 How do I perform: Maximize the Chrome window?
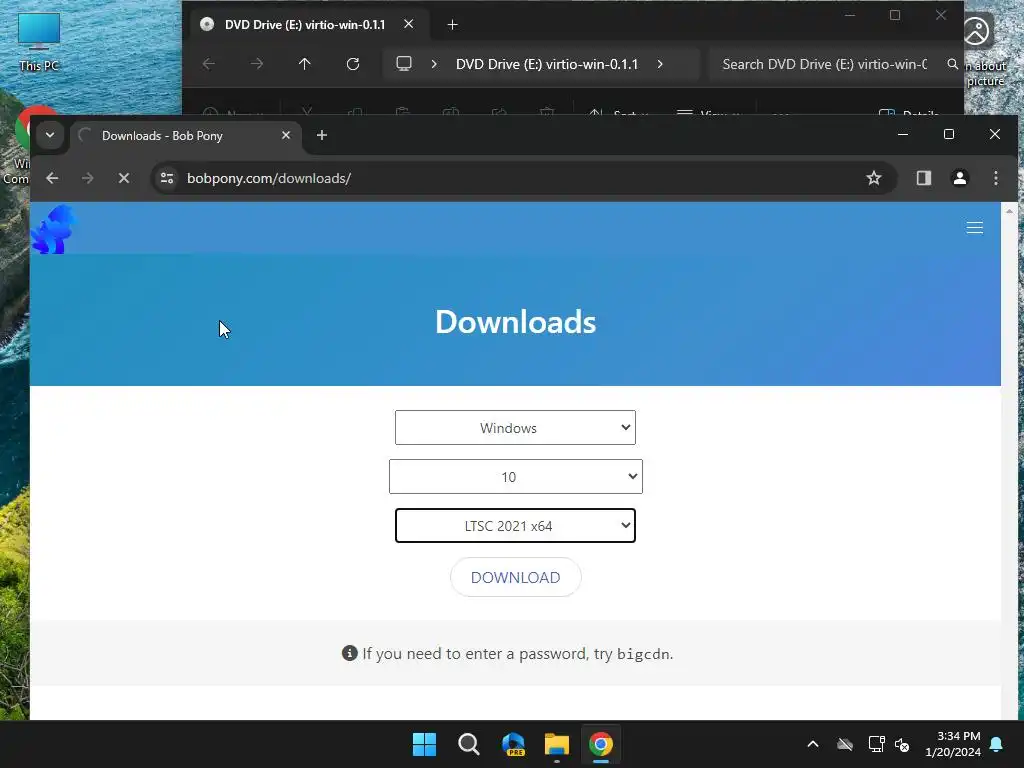click(x=949, y=135)
